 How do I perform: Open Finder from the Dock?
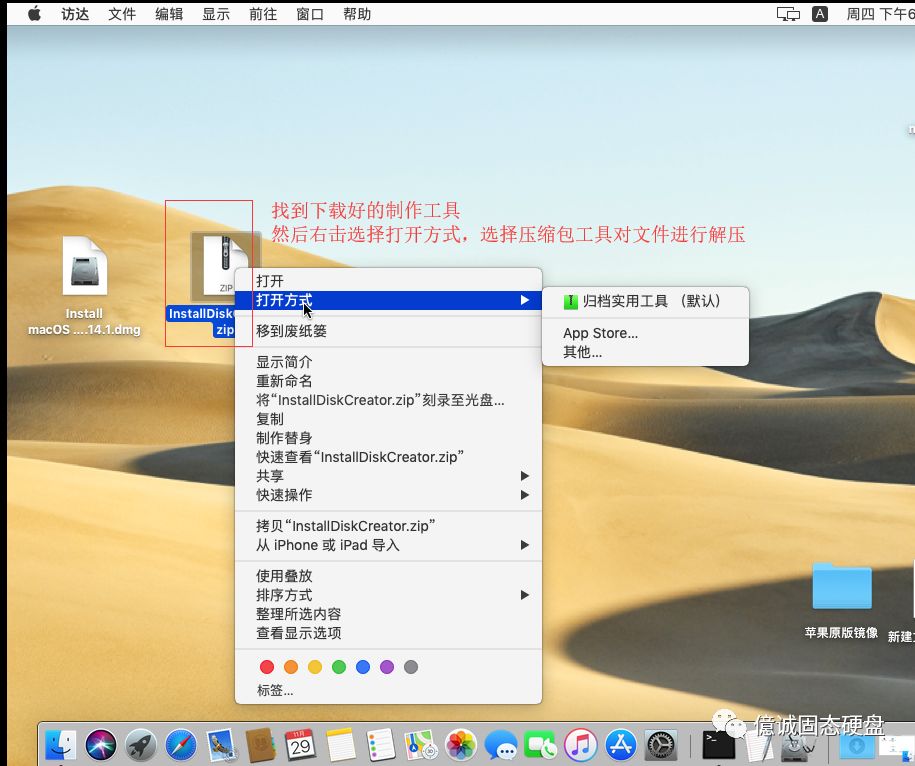(x=61, y=744)
